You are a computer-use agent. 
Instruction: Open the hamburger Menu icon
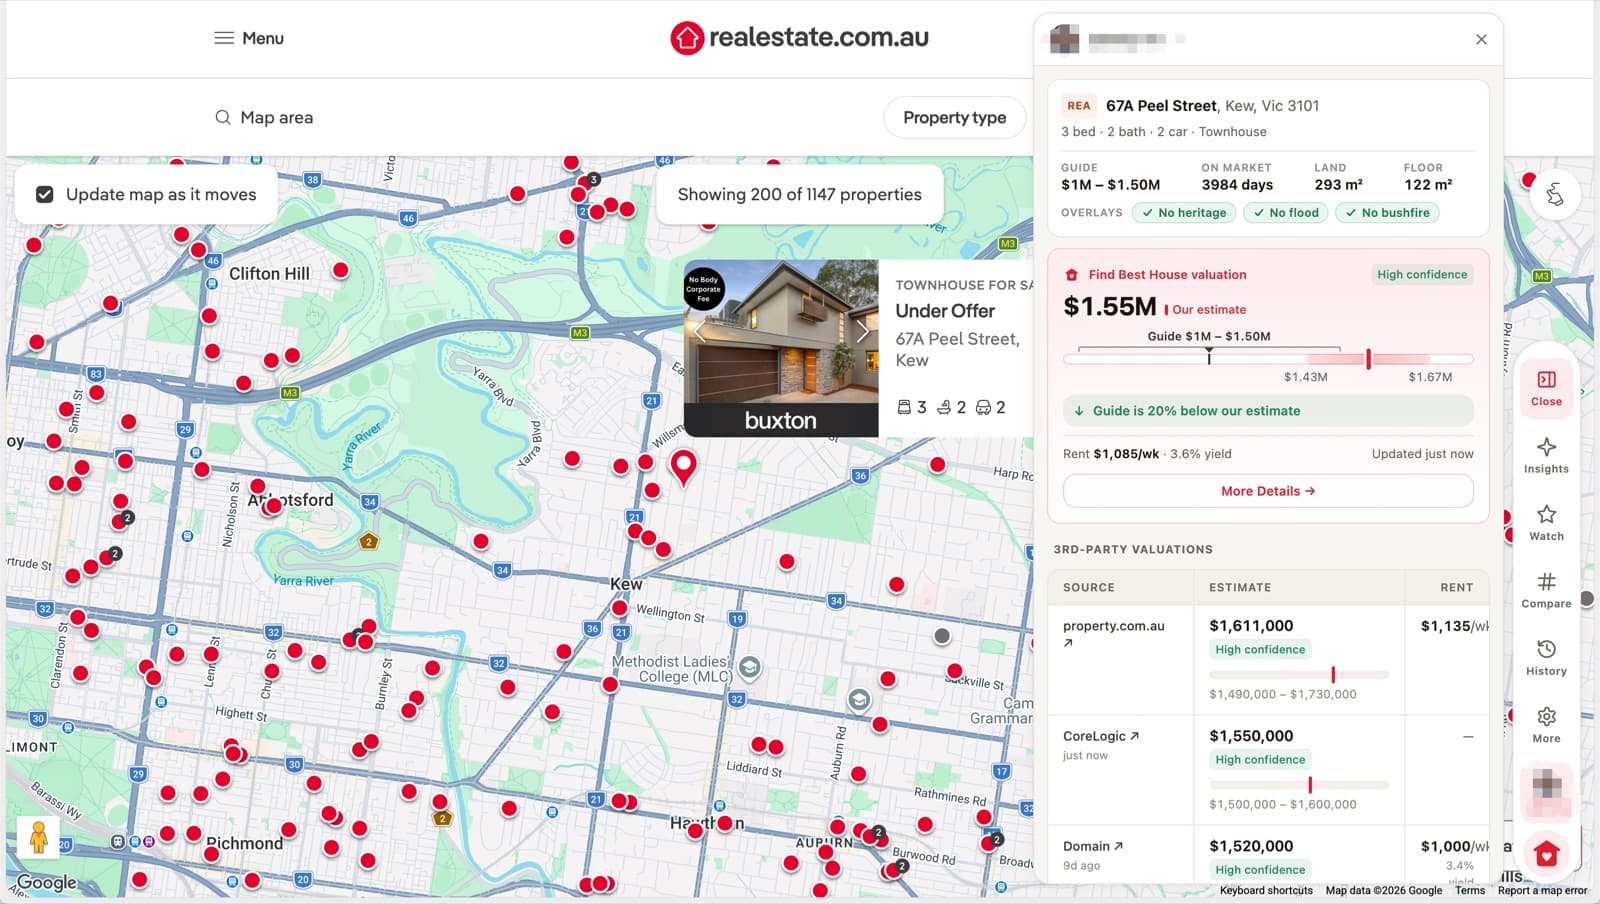click(x=224, y=38)
